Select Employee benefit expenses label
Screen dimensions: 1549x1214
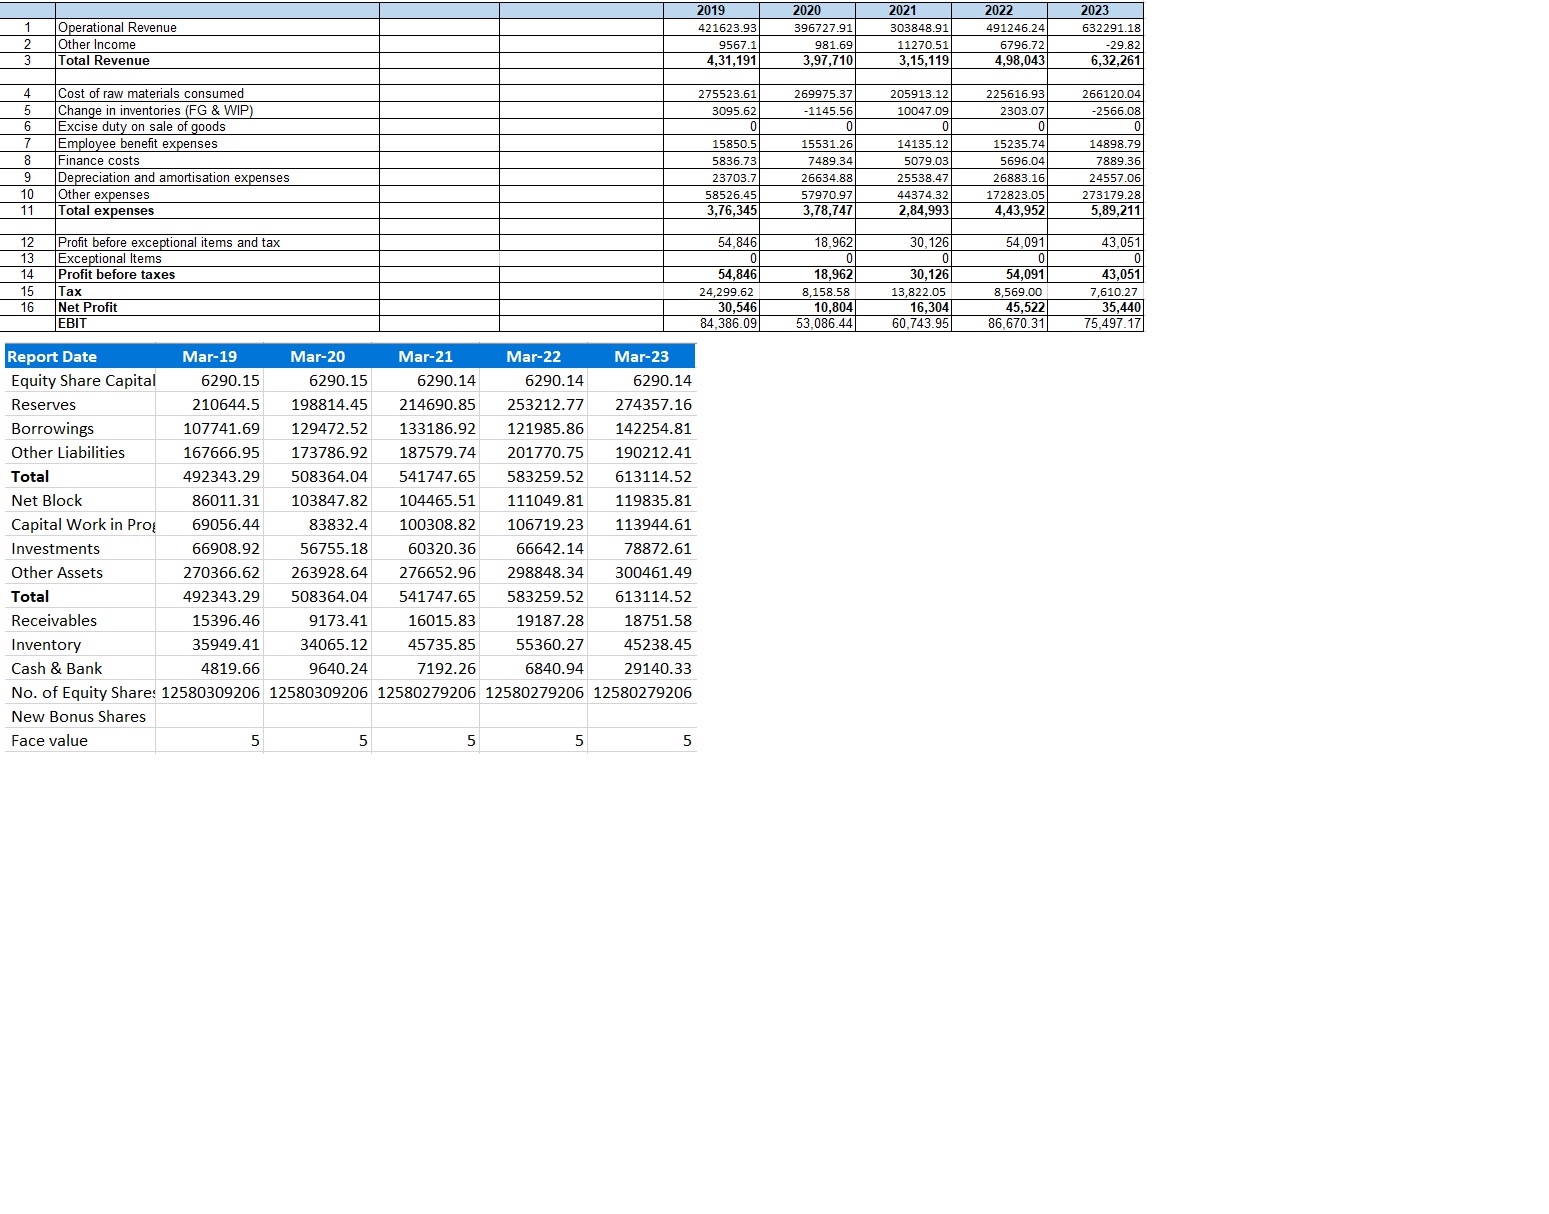click(138, 143)
